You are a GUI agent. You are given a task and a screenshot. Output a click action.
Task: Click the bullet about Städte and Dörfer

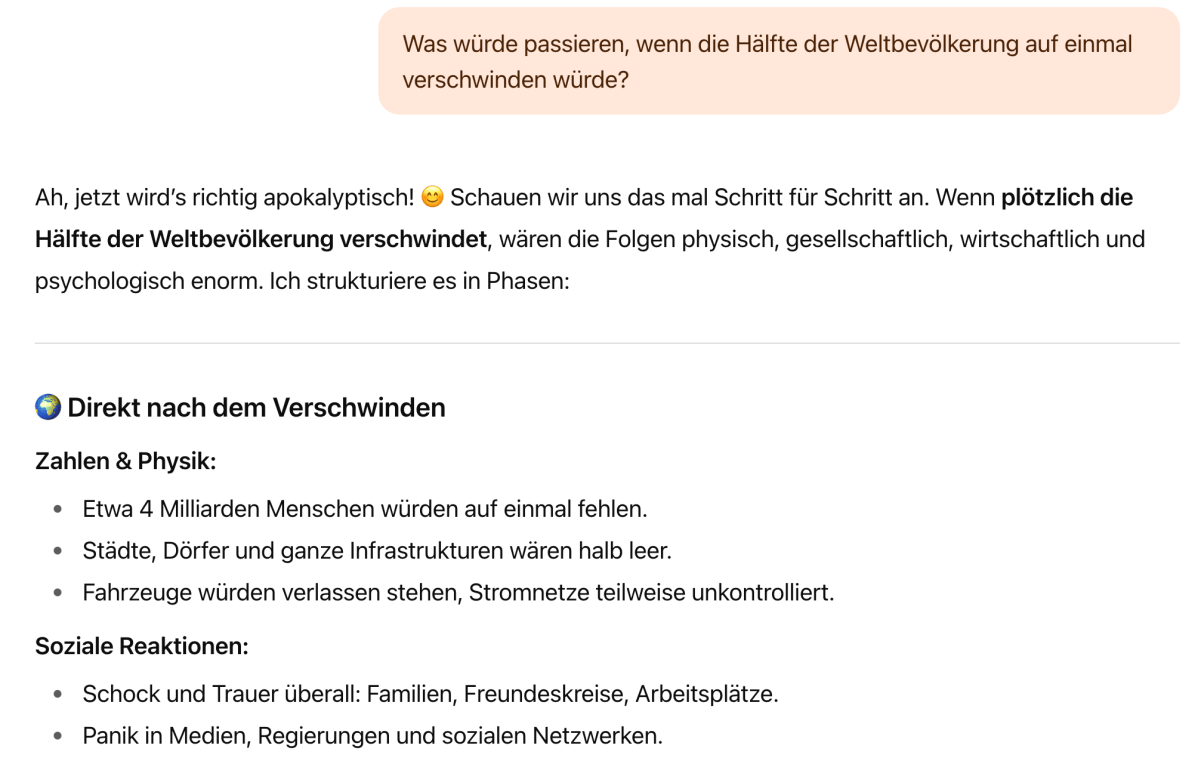click(377, 551)
